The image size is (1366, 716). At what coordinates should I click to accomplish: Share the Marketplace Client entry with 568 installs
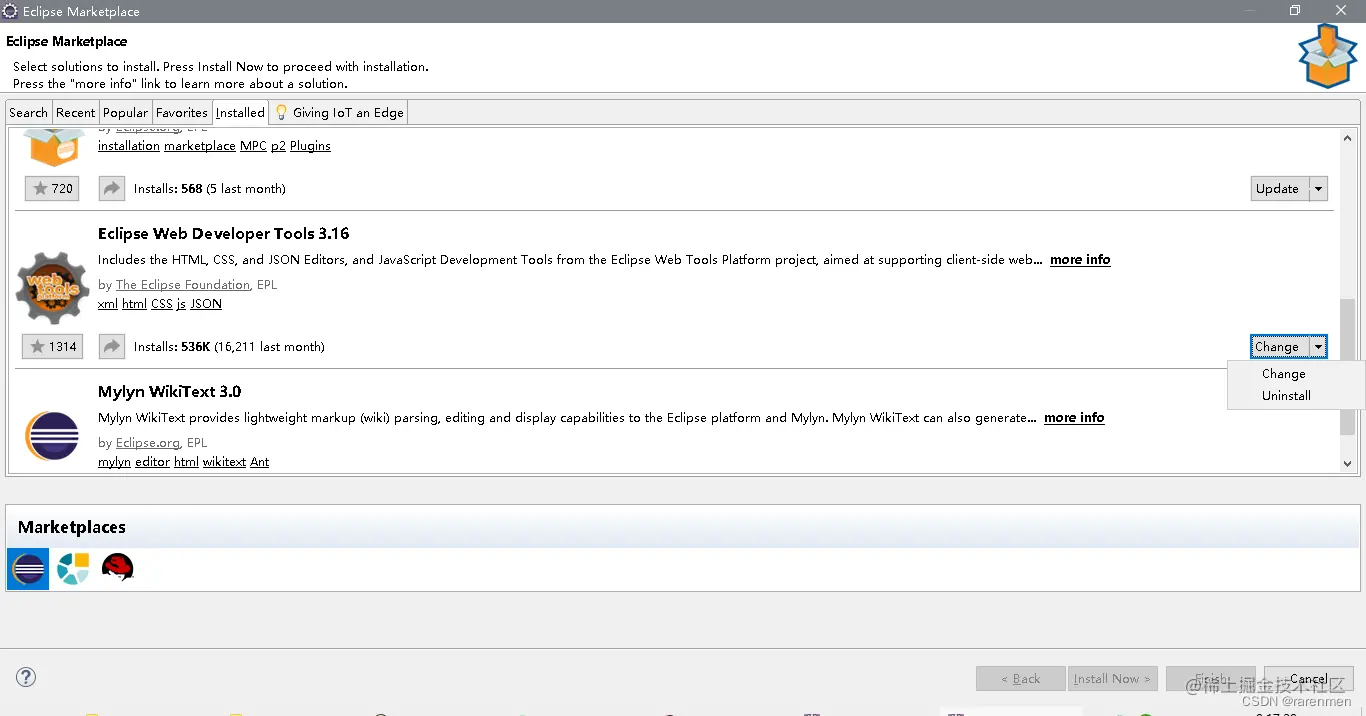point(112,189)
